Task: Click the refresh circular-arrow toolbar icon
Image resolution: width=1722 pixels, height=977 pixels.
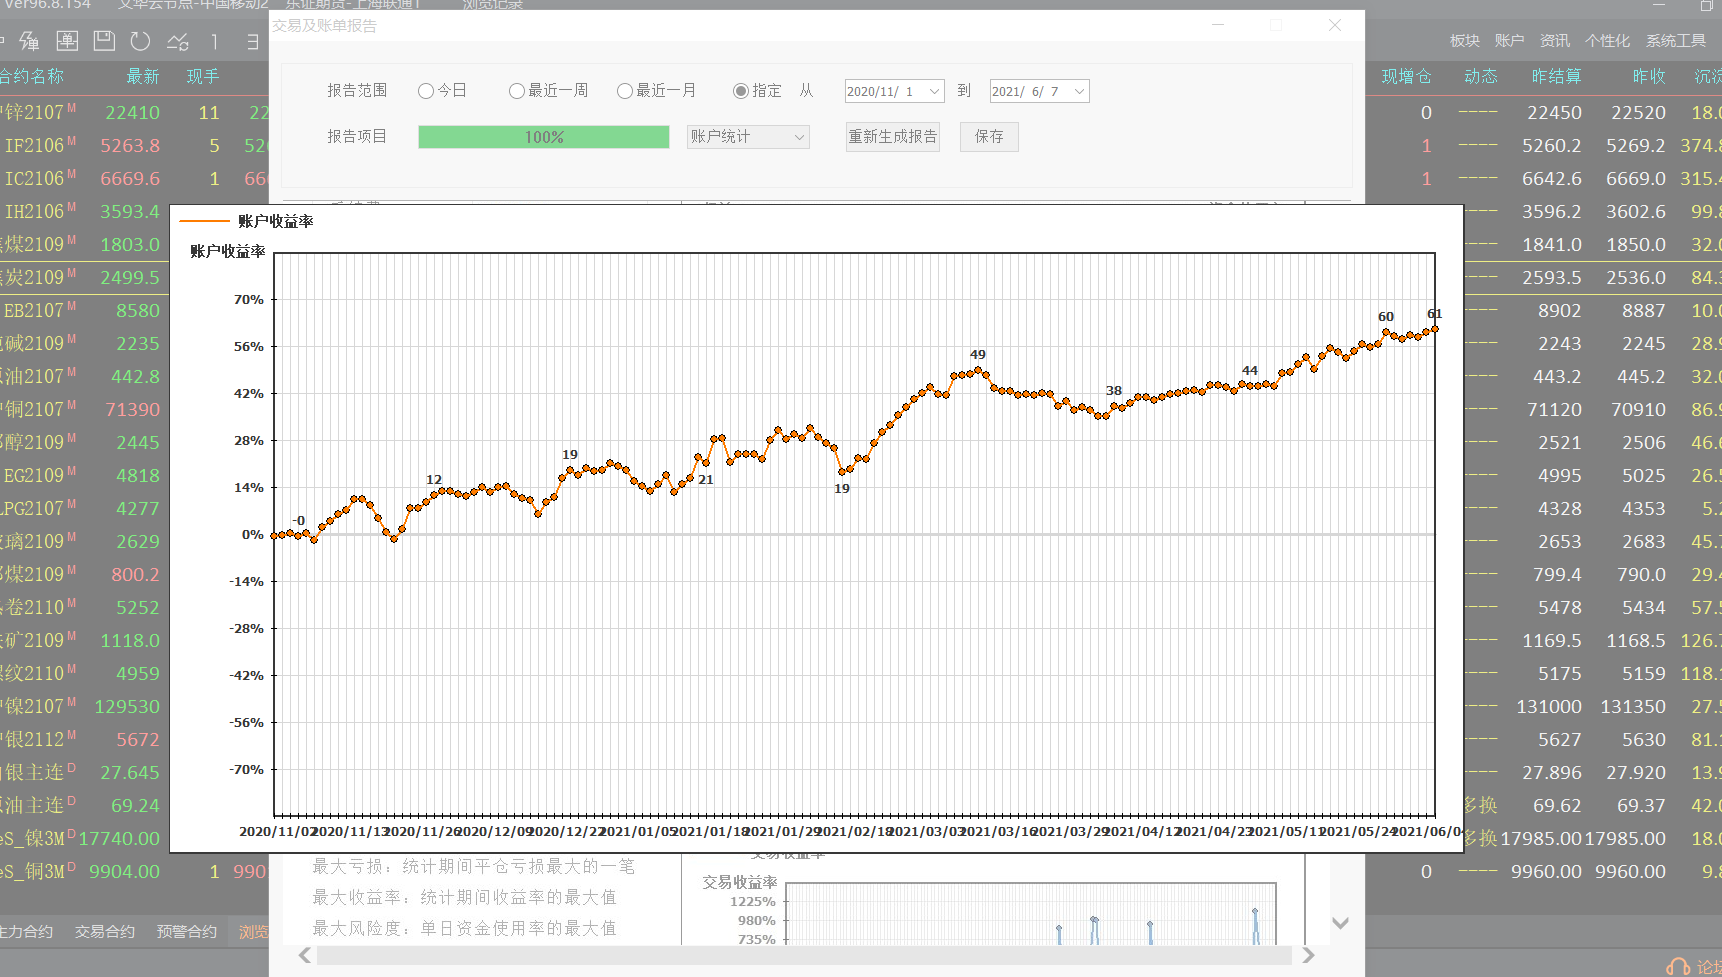Action: pyautogui.click(x=140, y=41)
